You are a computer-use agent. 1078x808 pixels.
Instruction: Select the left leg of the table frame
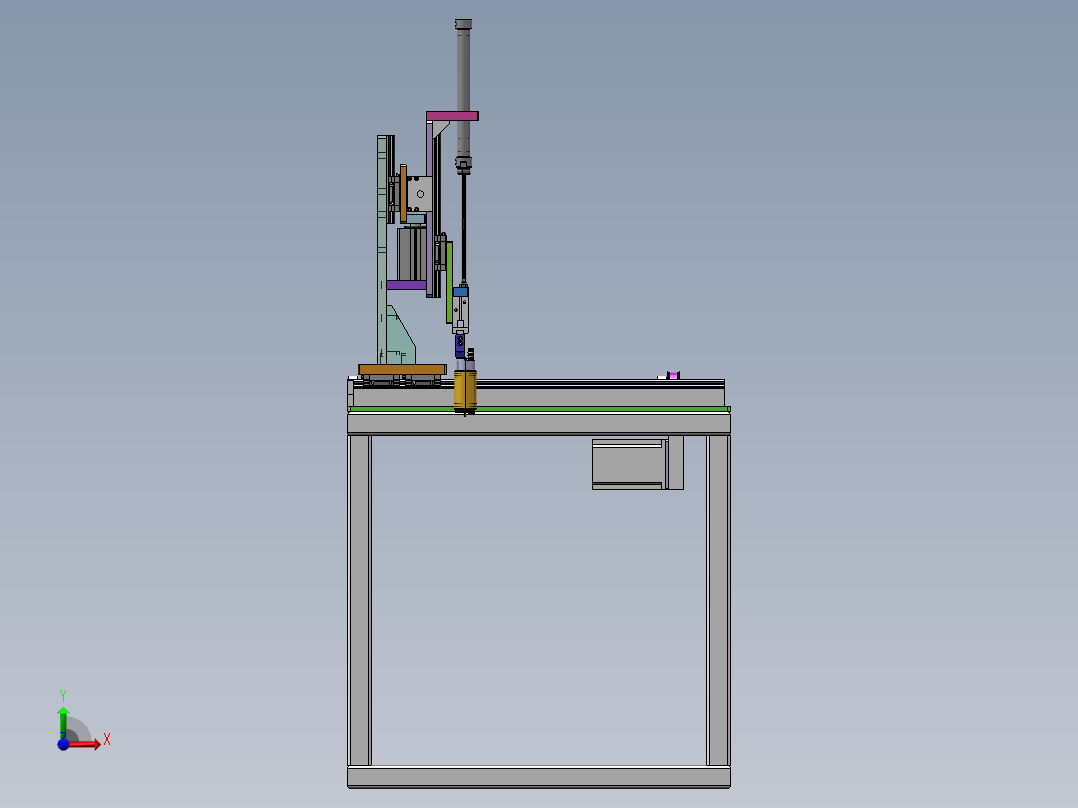click(x=360, y=600)
